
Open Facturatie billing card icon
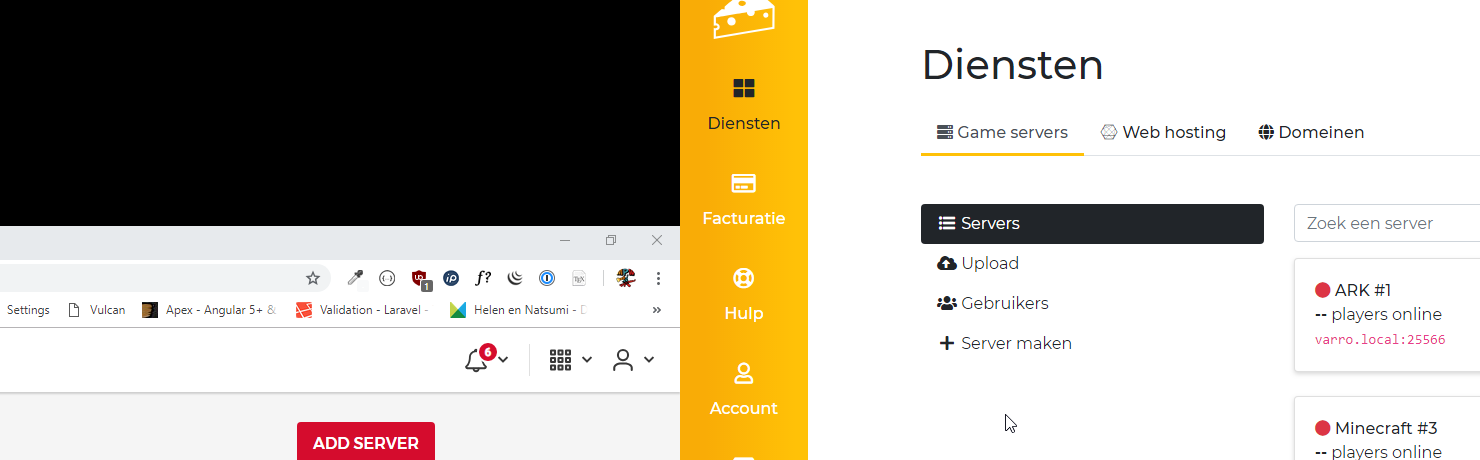point(743,184)
